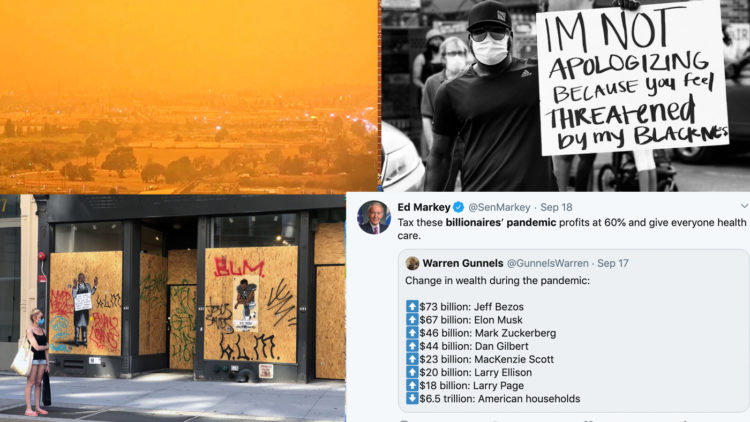Open Warren Gunnels' name in quoted tweet
This screenshot has height=422, width=750.
point(463,263)
